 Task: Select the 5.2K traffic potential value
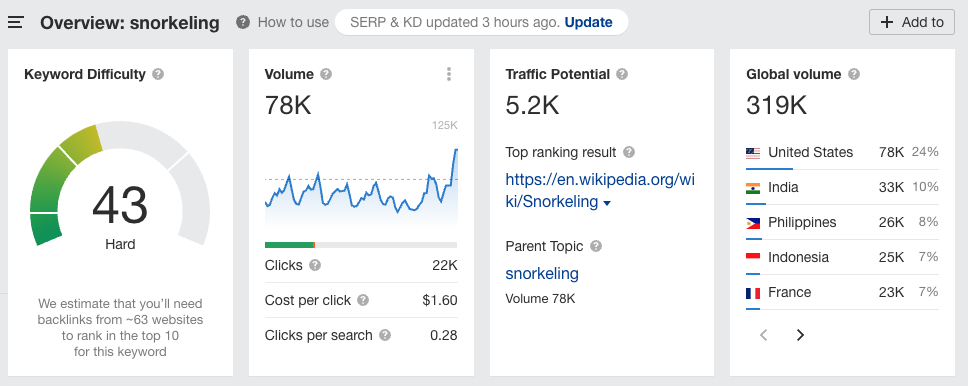click(532, 105)
